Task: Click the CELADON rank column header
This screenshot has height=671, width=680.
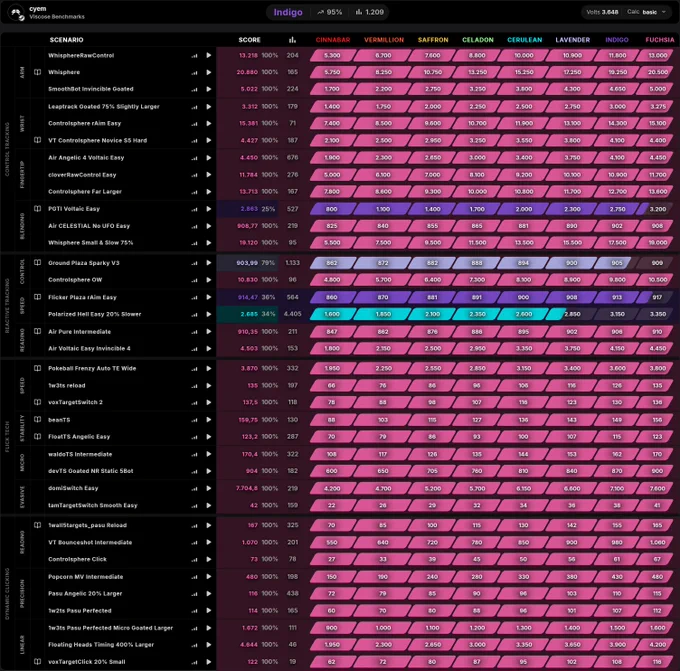Action: click(x=477, y=40)
